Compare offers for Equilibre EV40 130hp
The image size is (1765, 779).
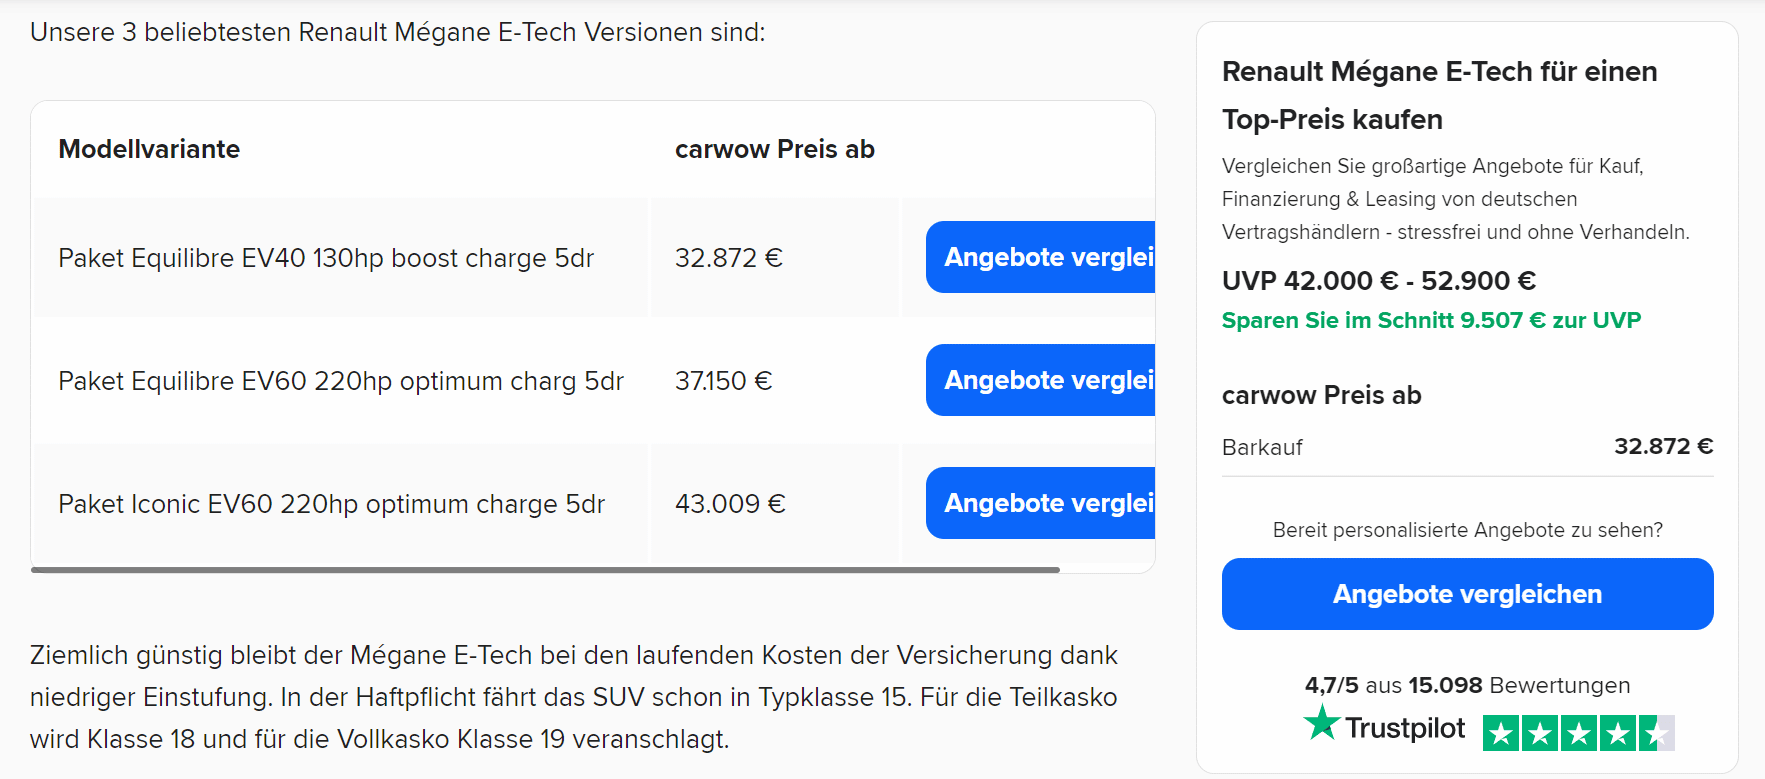click(1040, 257)
